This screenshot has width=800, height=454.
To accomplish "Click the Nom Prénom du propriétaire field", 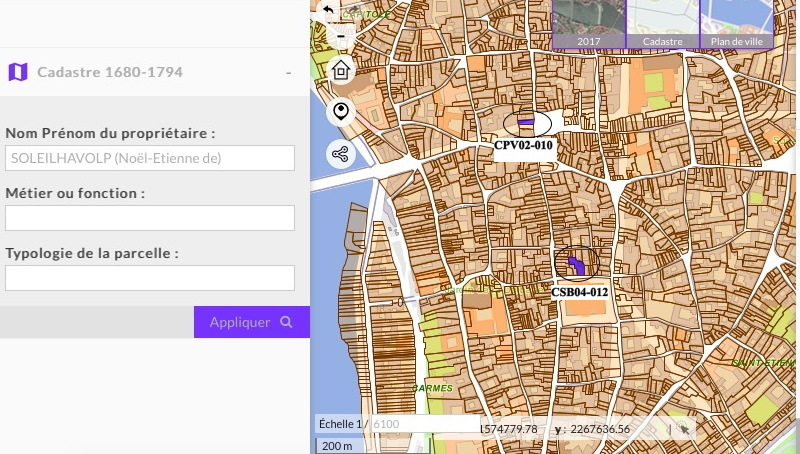I will (x=150, y=158).
